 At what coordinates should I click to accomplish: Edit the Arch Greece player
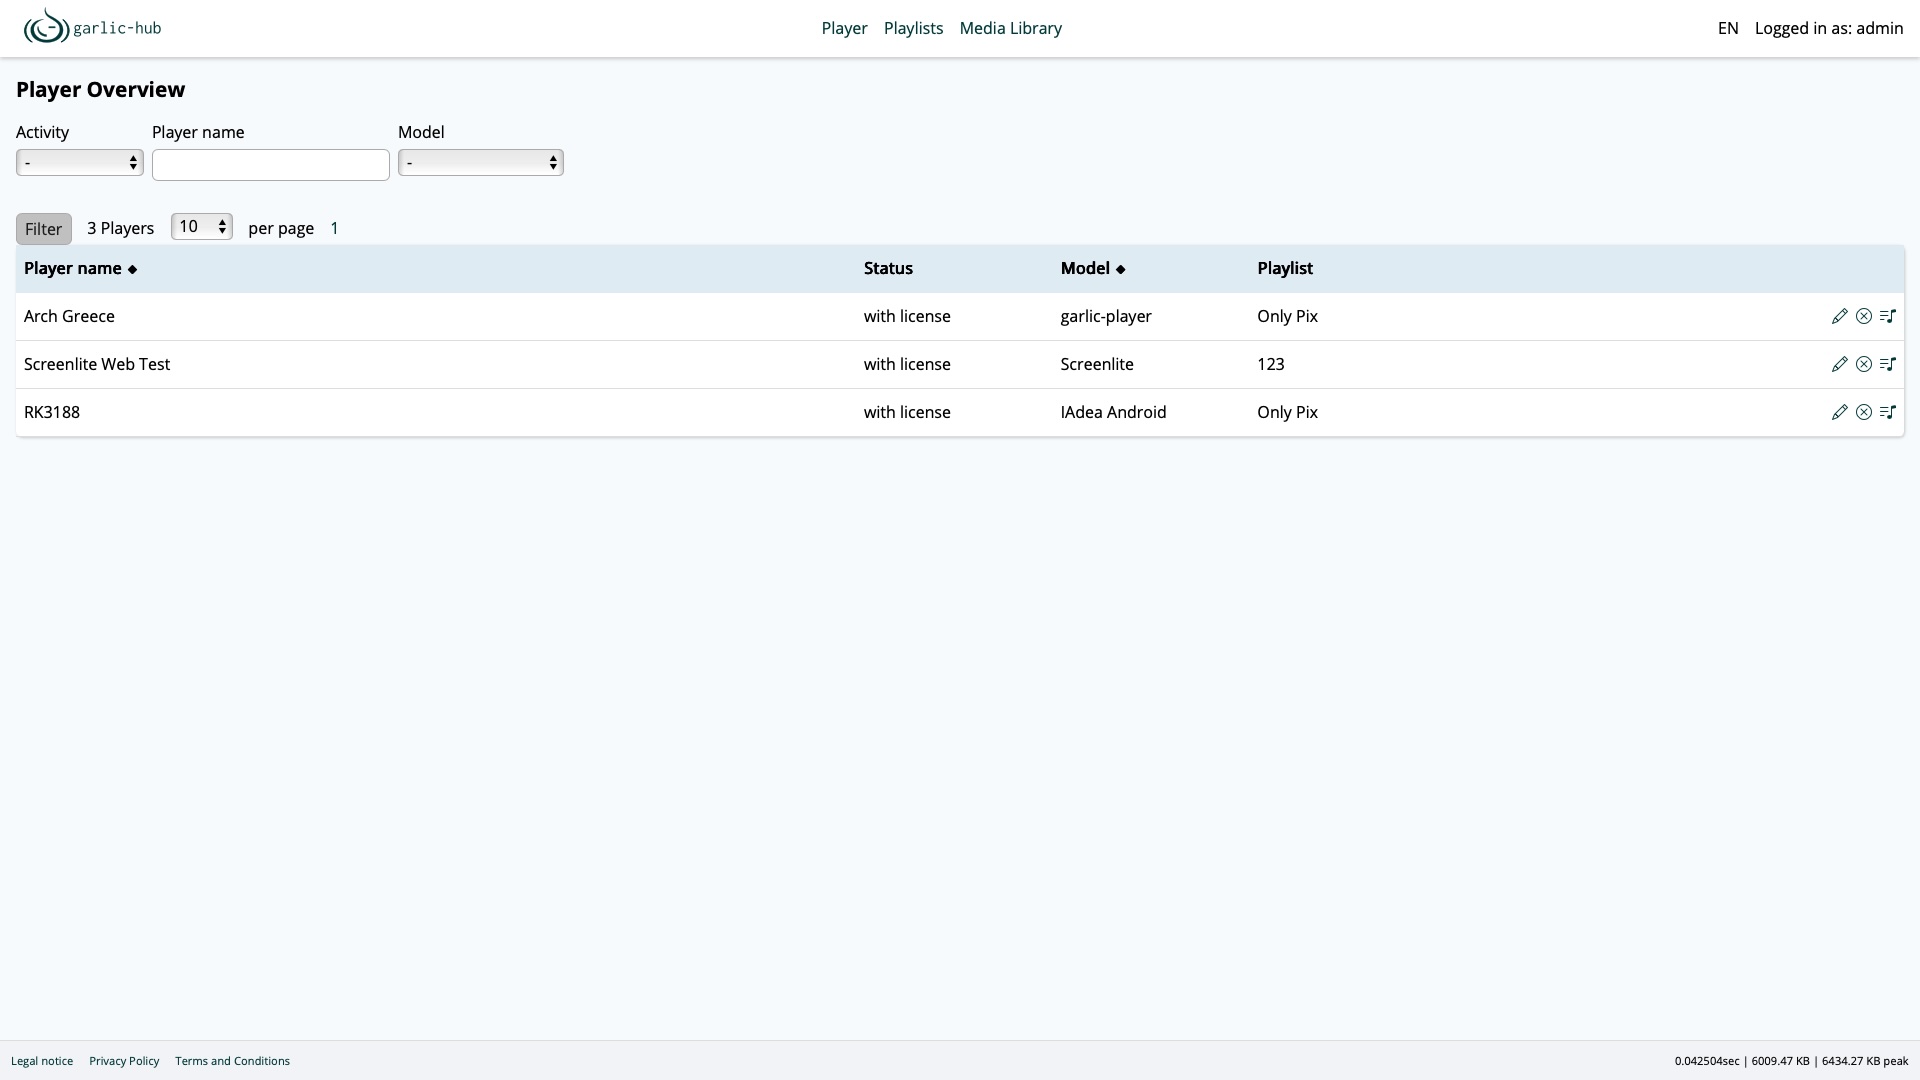(1839, 316)
